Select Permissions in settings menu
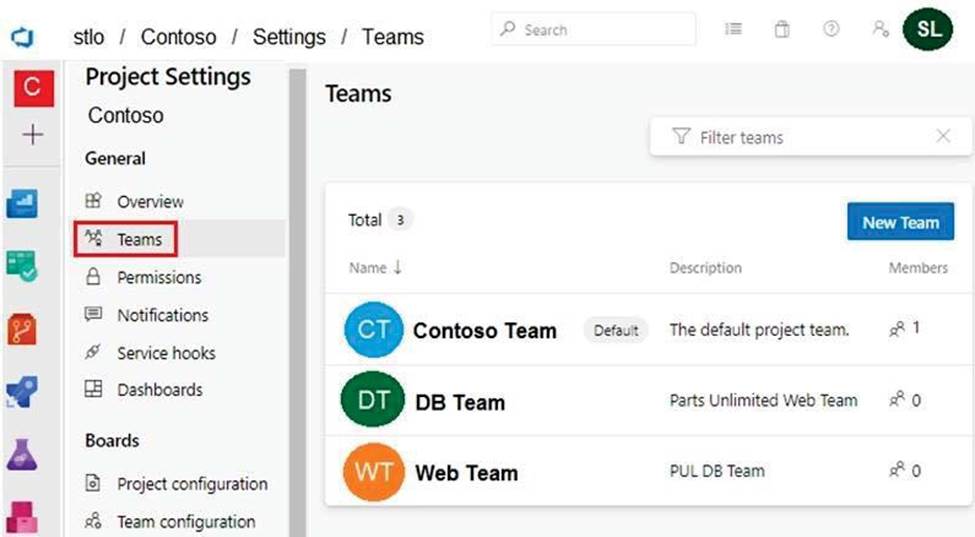Viewport: 975px width, 537px height. click(x=158, y=277)
